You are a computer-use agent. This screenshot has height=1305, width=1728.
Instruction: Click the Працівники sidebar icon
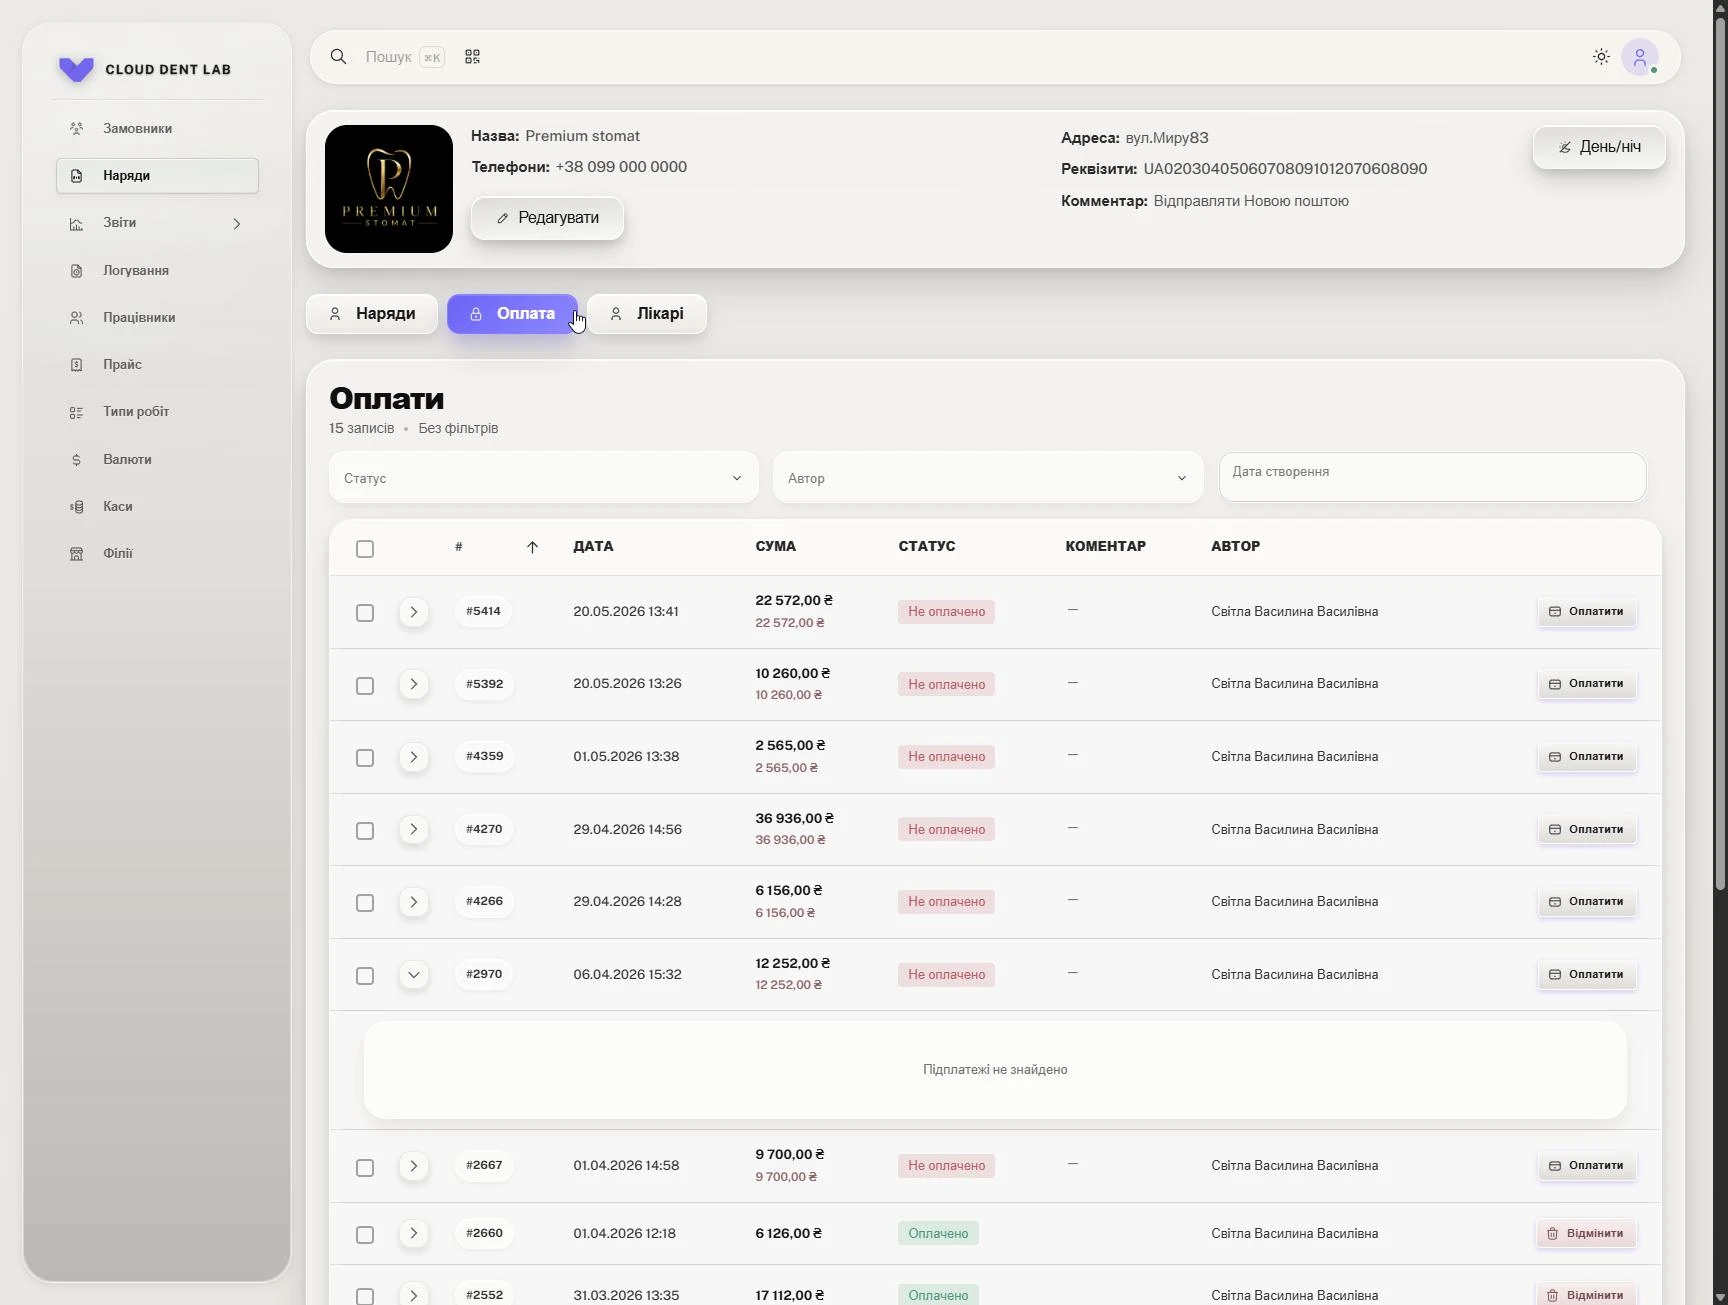[76, 318]
